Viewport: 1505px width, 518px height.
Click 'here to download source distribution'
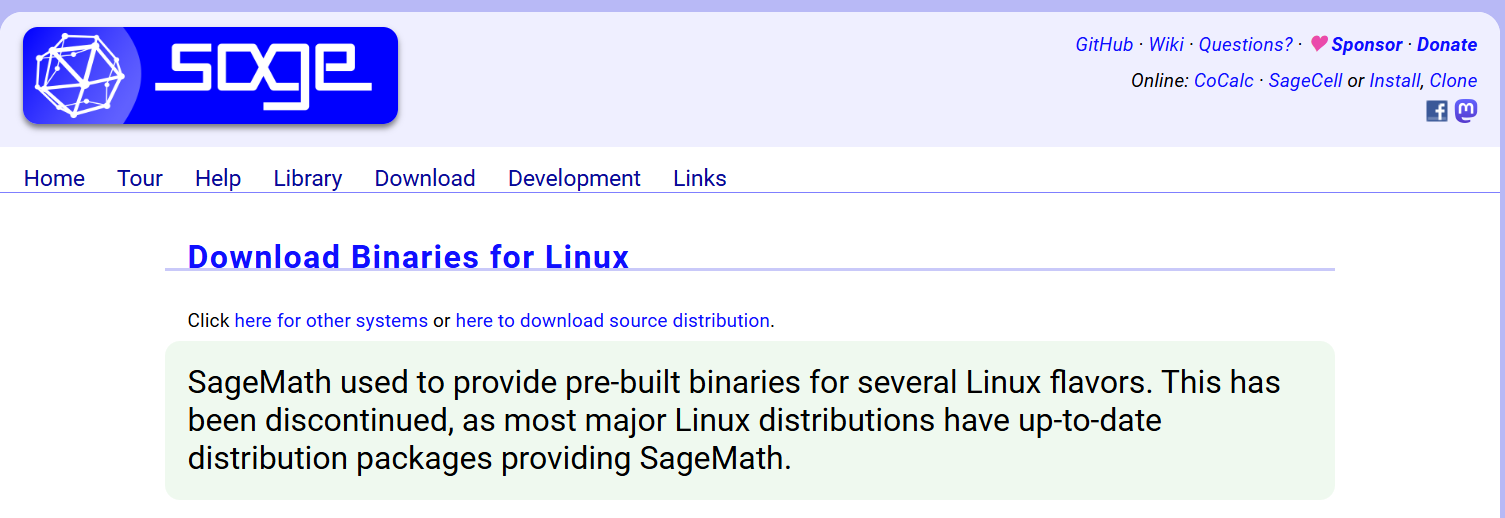(613, 321)
